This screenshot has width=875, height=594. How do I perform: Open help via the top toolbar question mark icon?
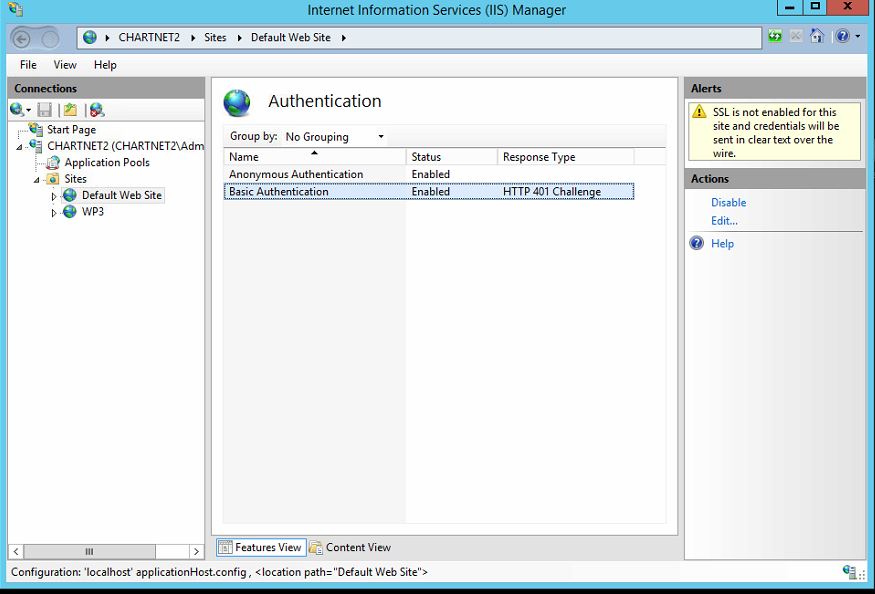click(843, 36)
